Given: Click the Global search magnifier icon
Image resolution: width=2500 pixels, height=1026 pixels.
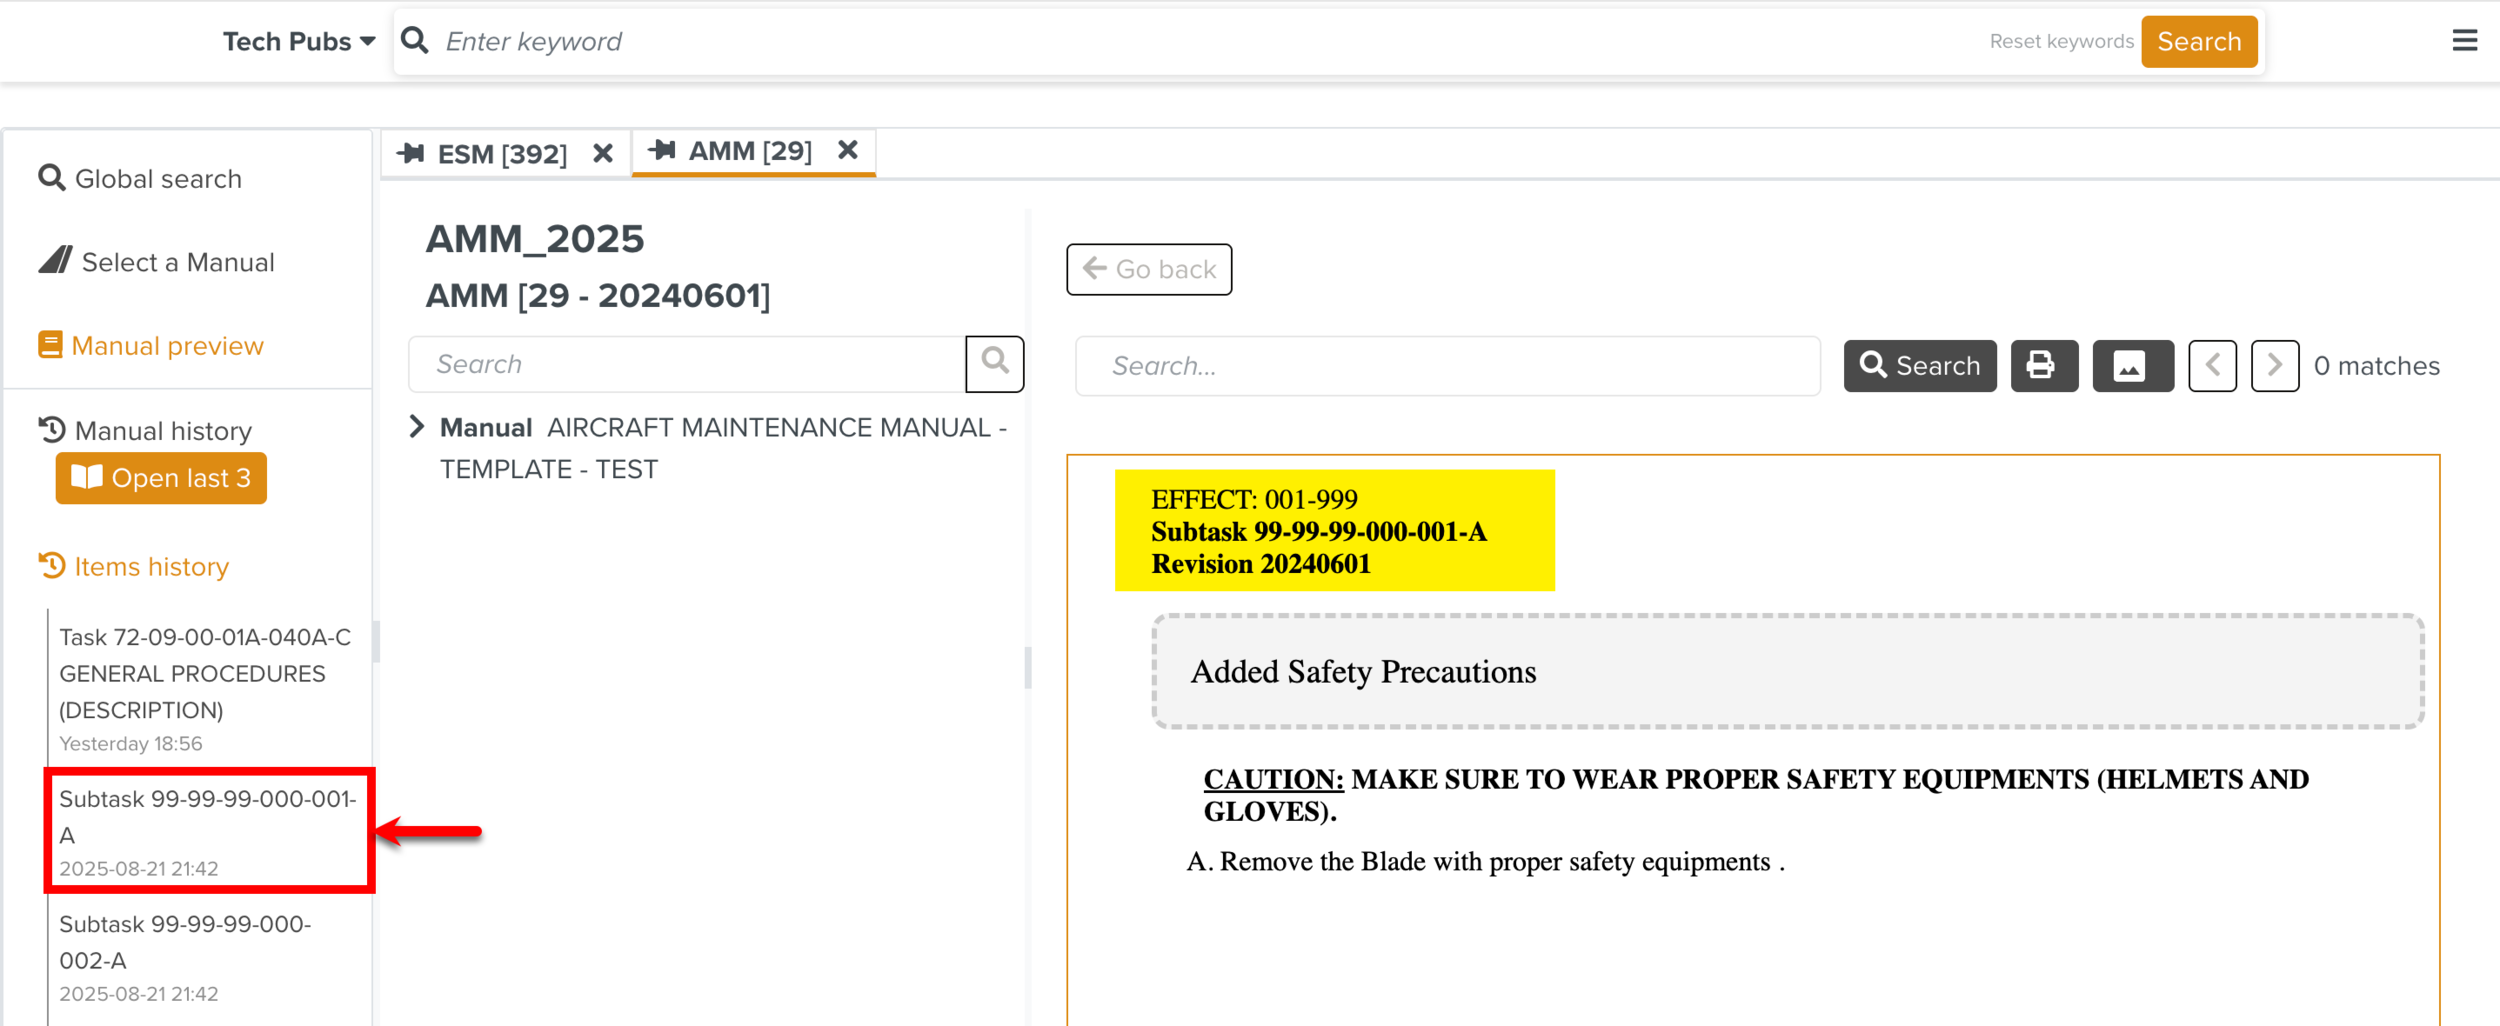Looking at the screenshot, I should point(52,178).
